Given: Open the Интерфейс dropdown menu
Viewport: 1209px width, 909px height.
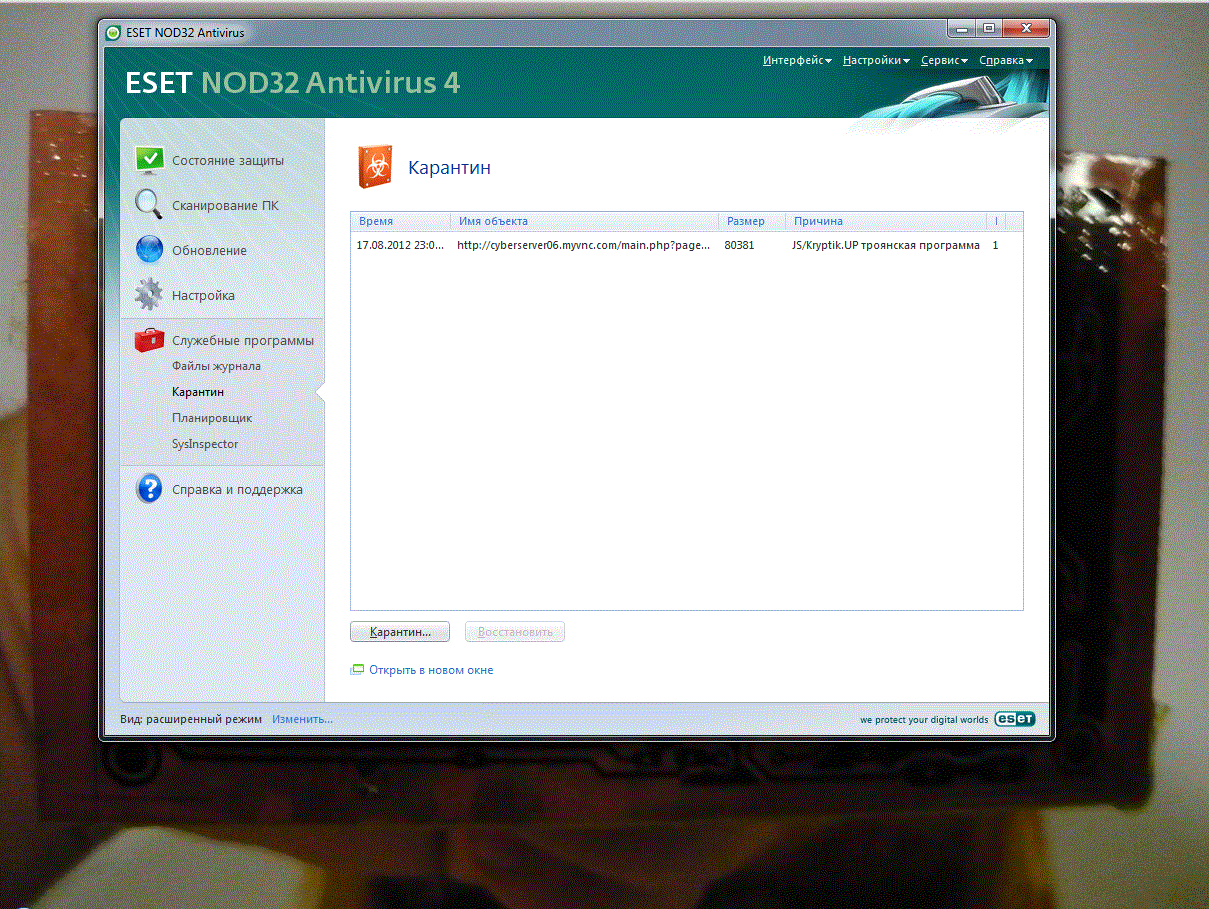Looking at the screenshot, I should click(796, 61).
